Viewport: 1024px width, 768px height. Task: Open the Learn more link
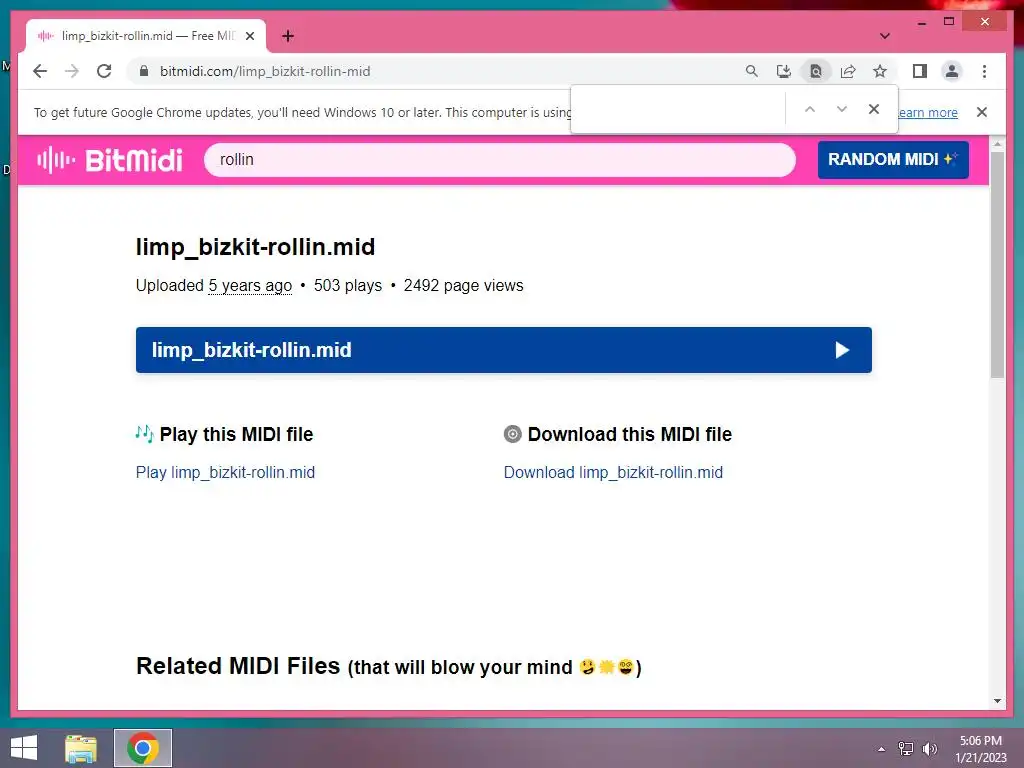coord(928,112)
